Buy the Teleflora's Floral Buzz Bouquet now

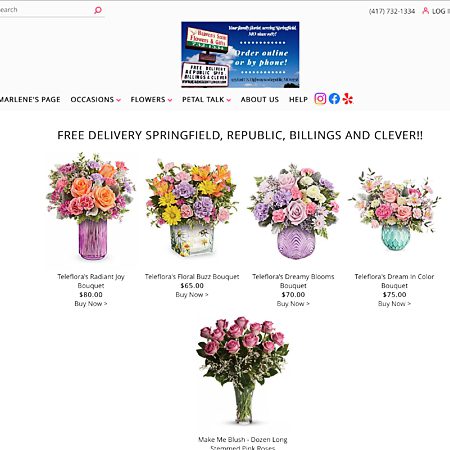point(192,295)
